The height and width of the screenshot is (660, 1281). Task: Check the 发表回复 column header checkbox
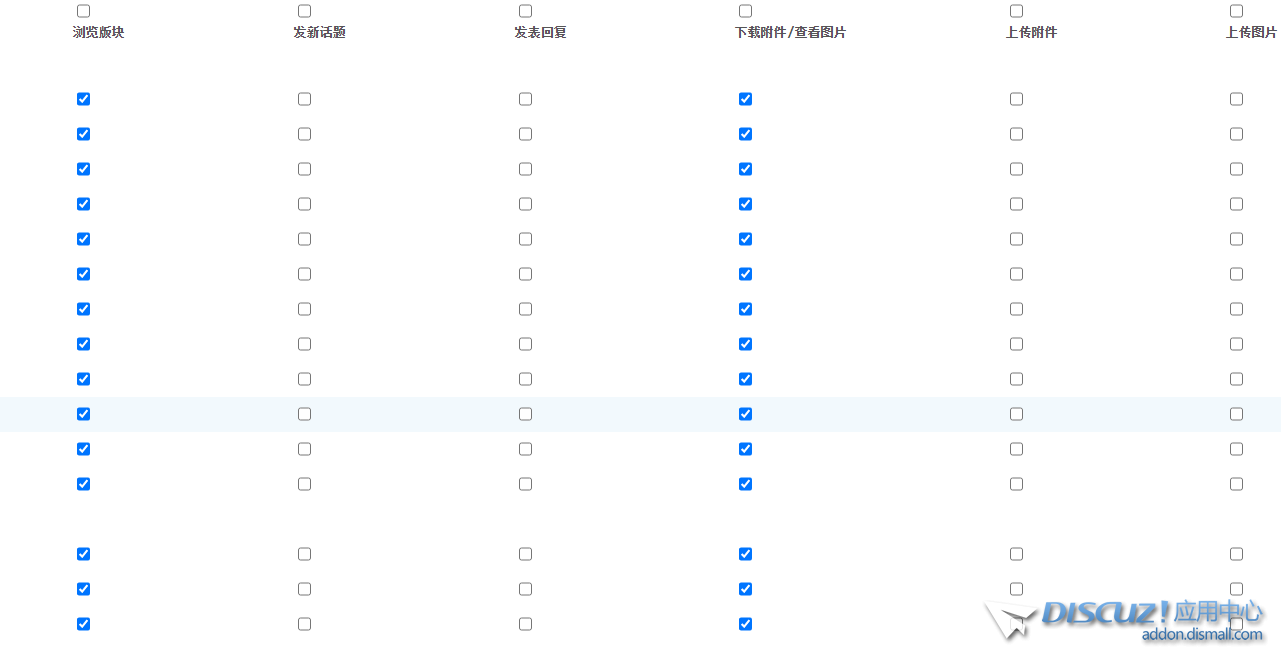(525, 11)
